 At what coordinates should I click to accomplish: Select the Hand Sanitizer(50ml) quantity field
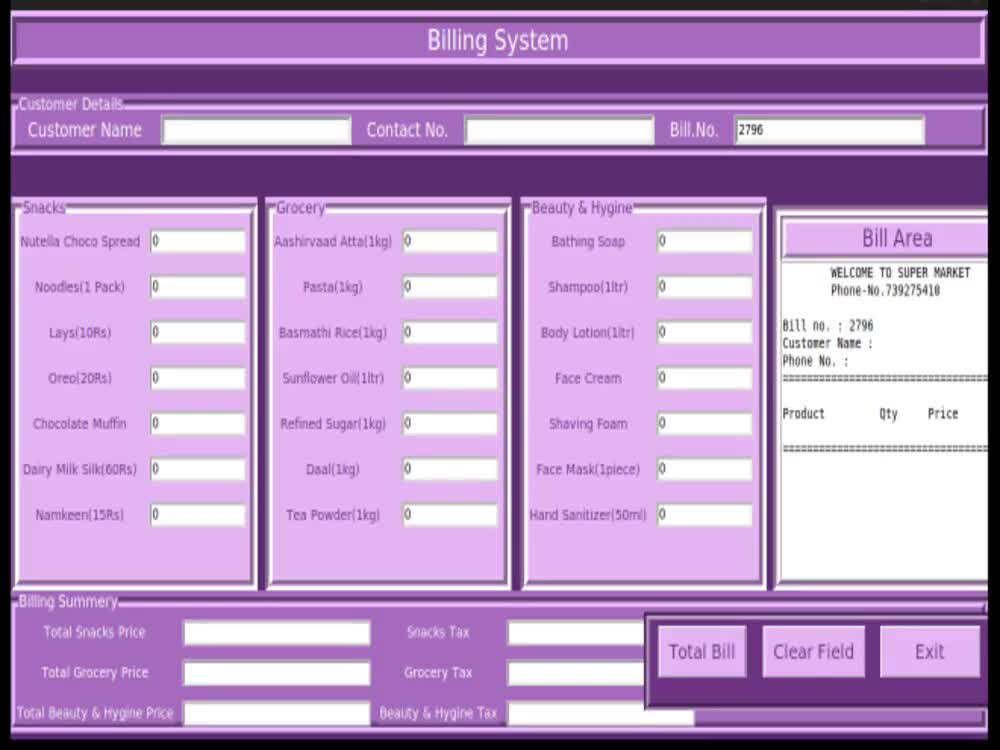(704, 515)
